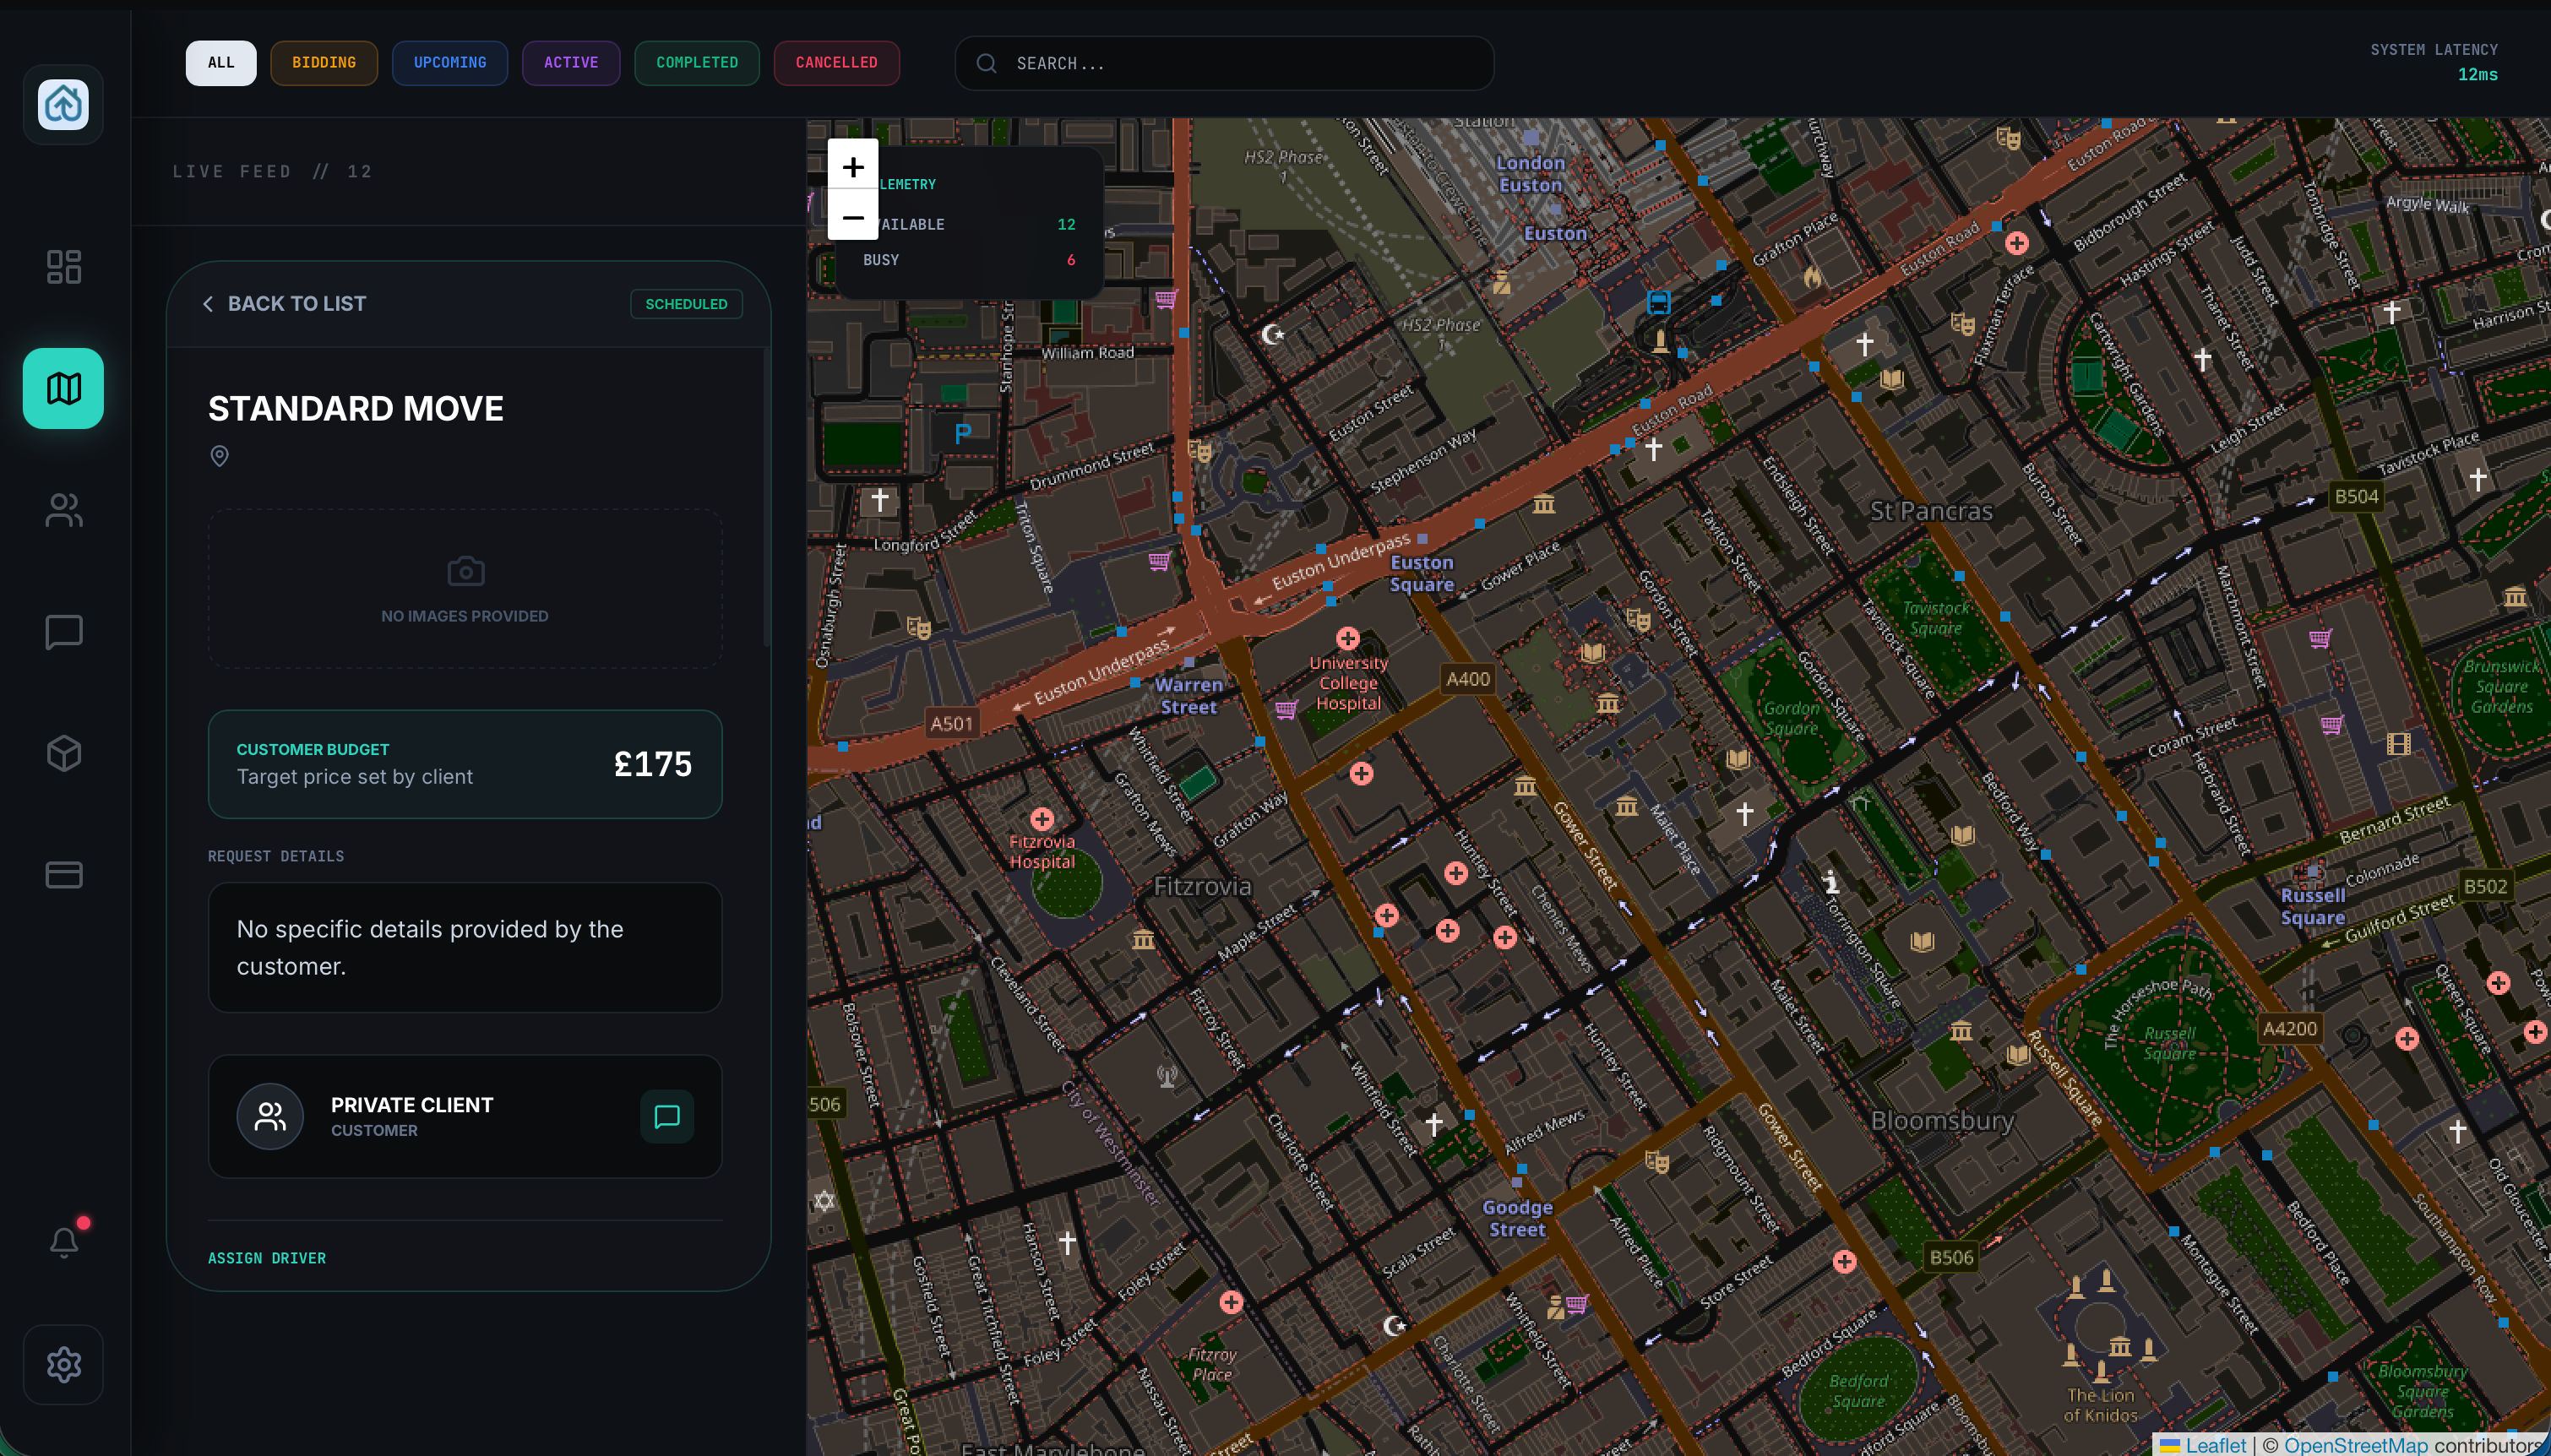The image size is (2551, 1456).
Task: Open the package box sidebar icon
Action: tap(63, 753)
